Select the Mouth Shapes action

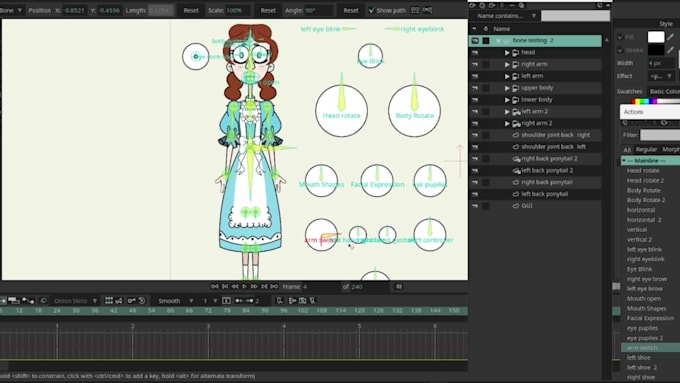646,308
